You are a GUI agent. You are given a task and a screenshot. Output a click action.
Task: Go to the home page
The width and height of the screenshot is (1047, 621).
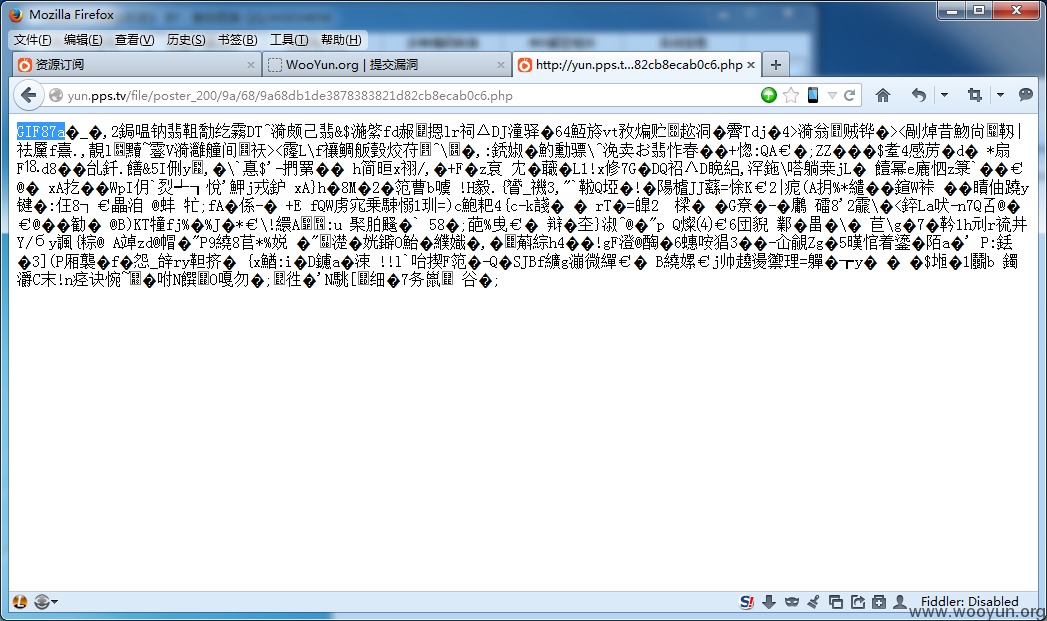click(883, 95)
